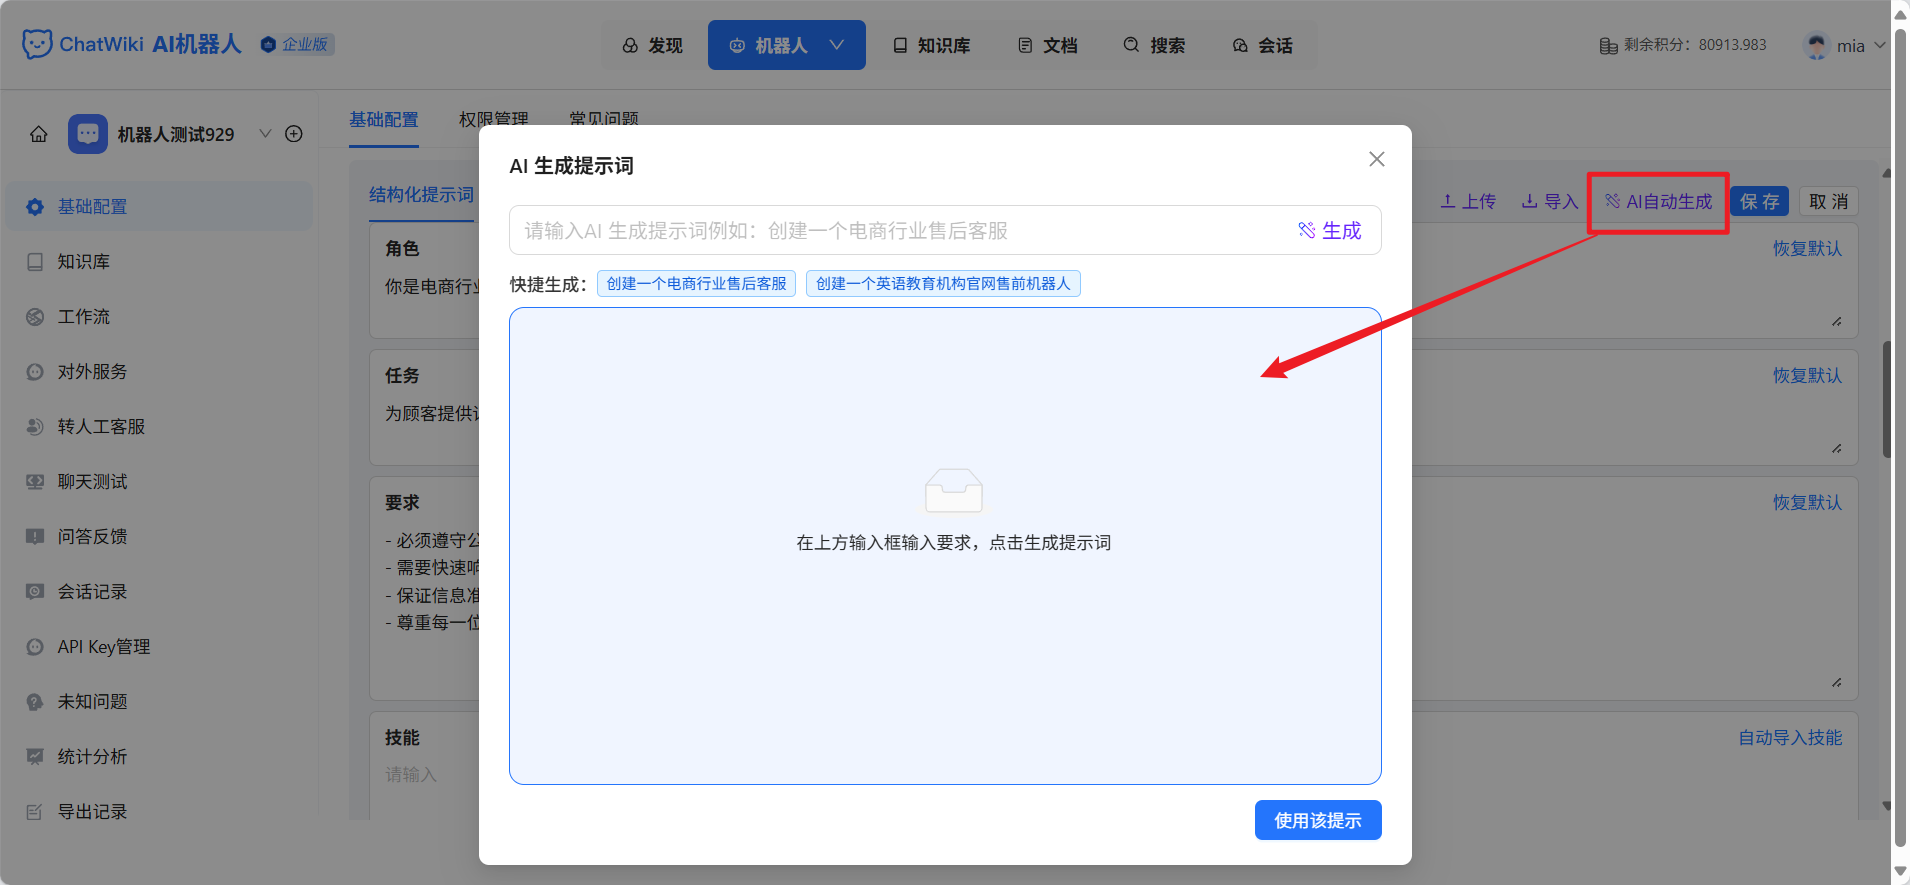Click the AI自动生成 button

pos(1659,202)
